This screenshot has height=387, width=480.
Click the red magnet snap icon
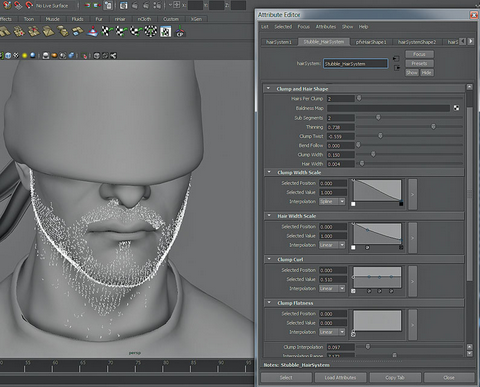coord(29,5)
